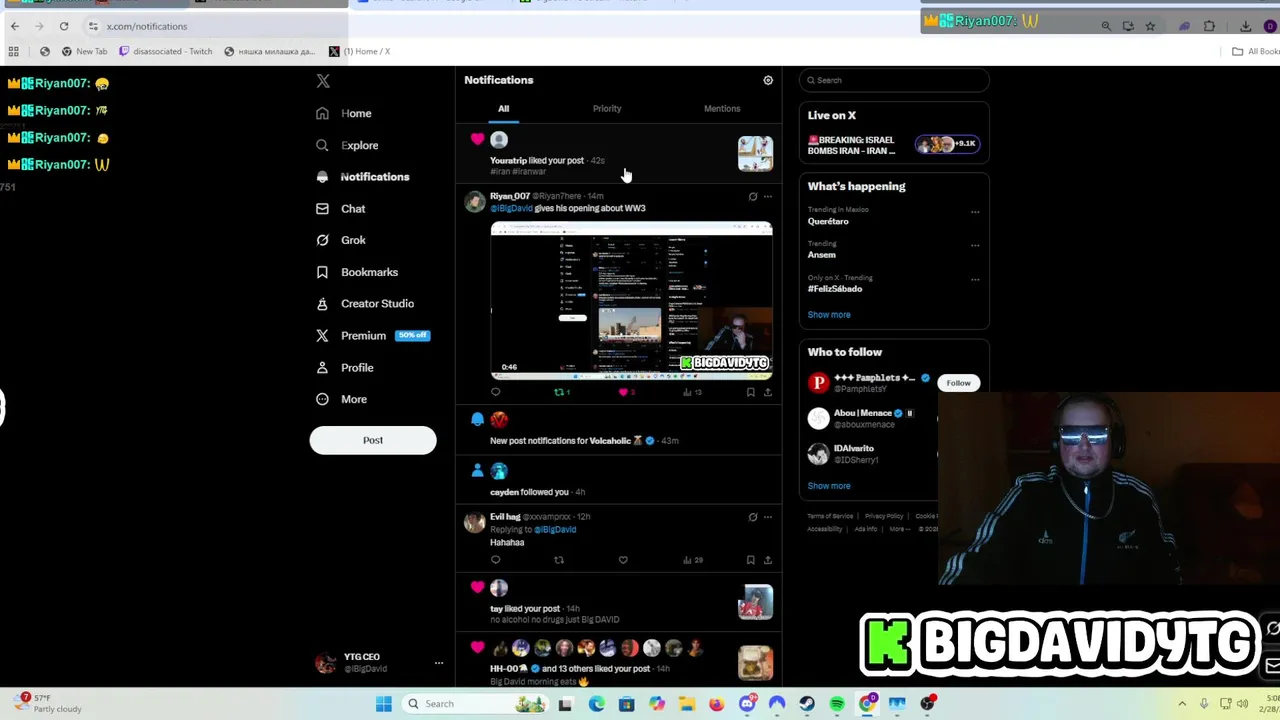
Task: Open Explore in the sidebar
Action: (347, 145)
